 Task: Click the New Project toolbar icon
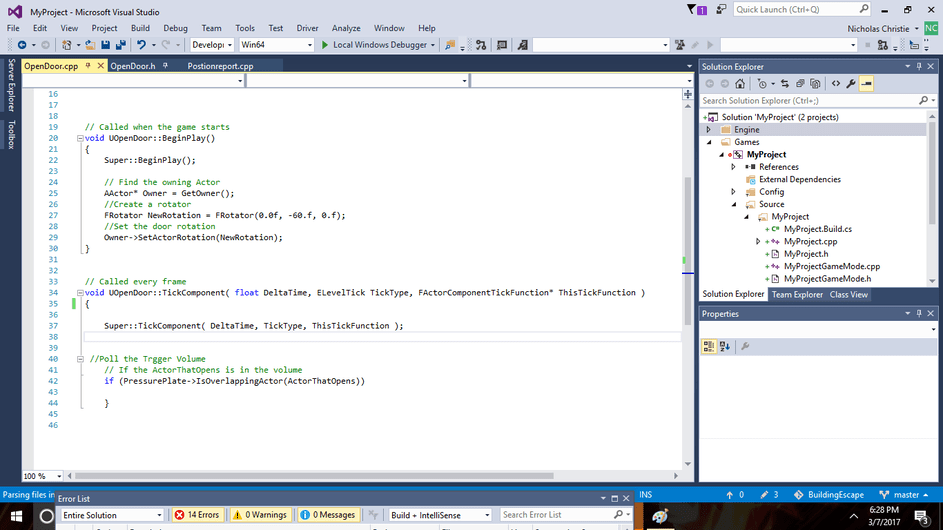pos(67,45)
